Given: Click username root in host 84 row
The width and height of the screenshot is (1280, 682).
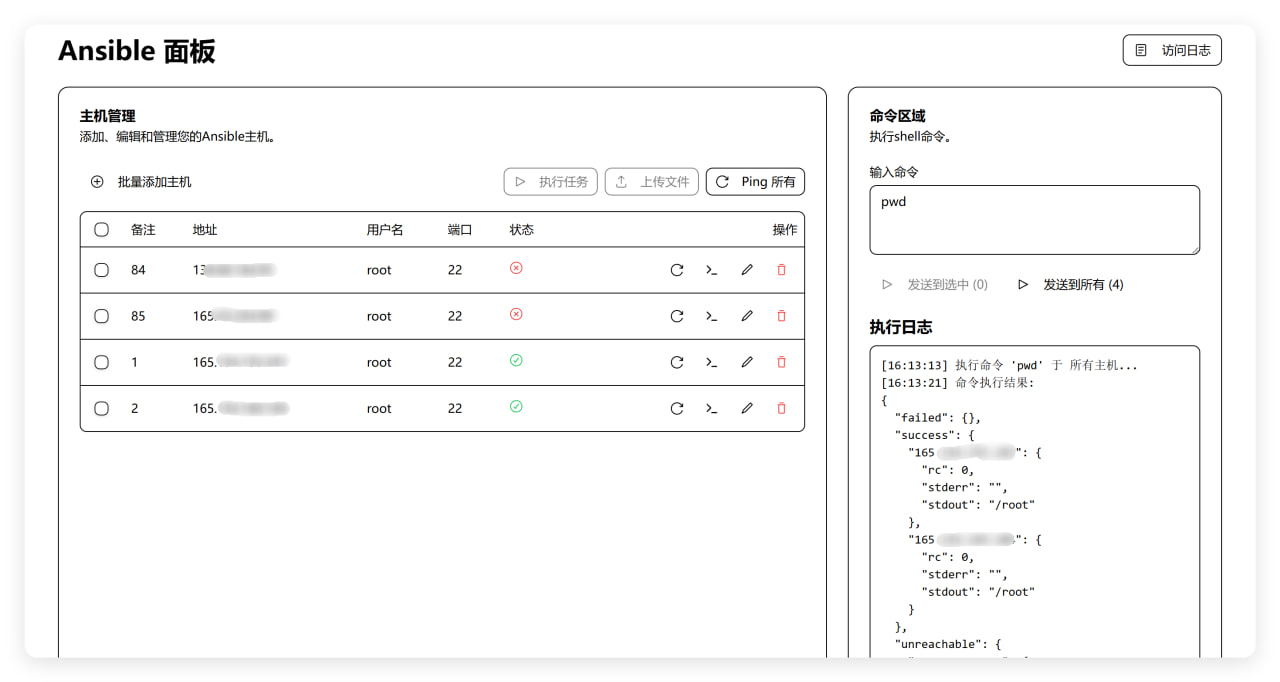Looking at the screenshot, I should click(x=379, y=270).
